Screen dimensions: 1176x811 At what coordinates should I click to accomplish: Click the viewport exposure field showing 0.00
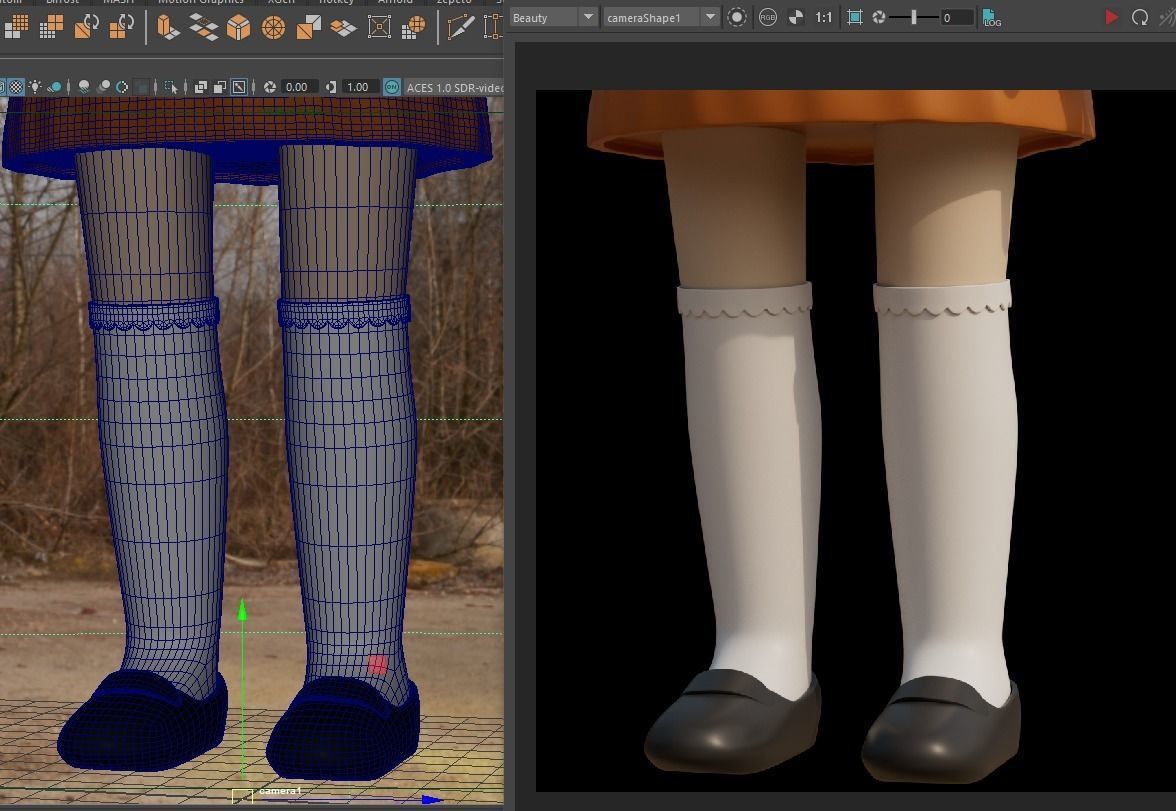tap(298, 87)
